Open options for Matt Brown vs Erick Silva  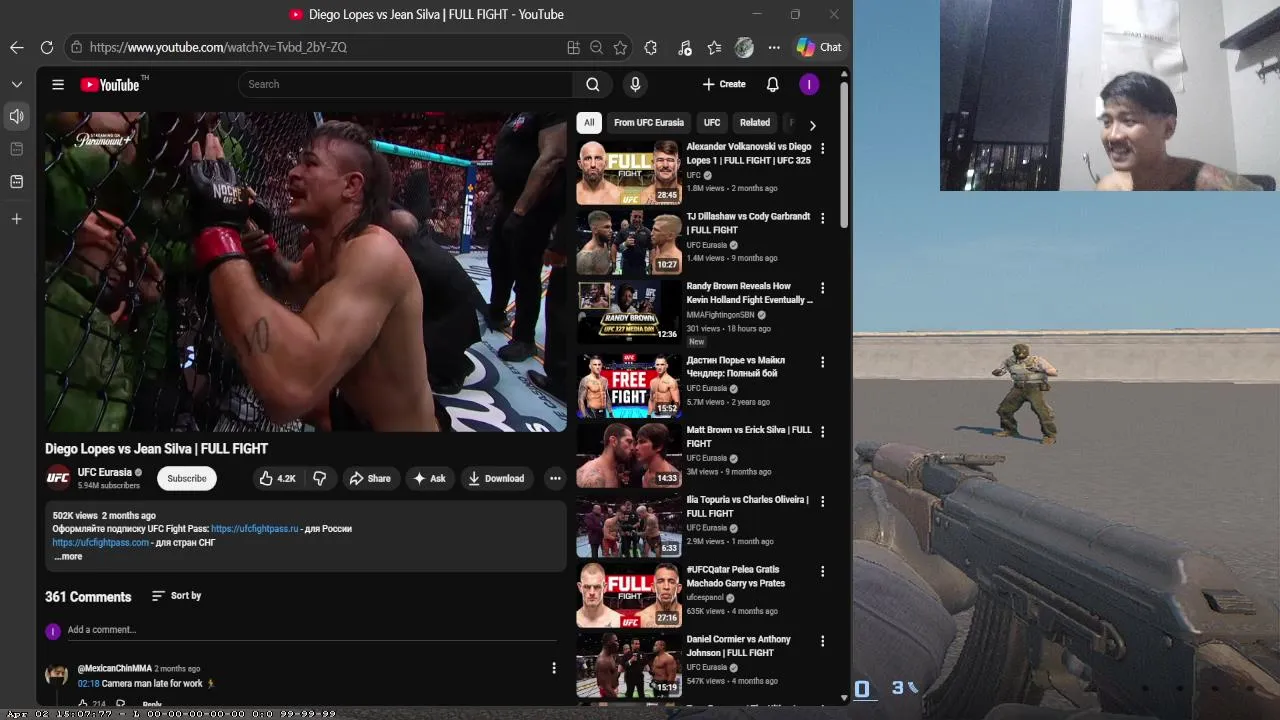(823, 432)
